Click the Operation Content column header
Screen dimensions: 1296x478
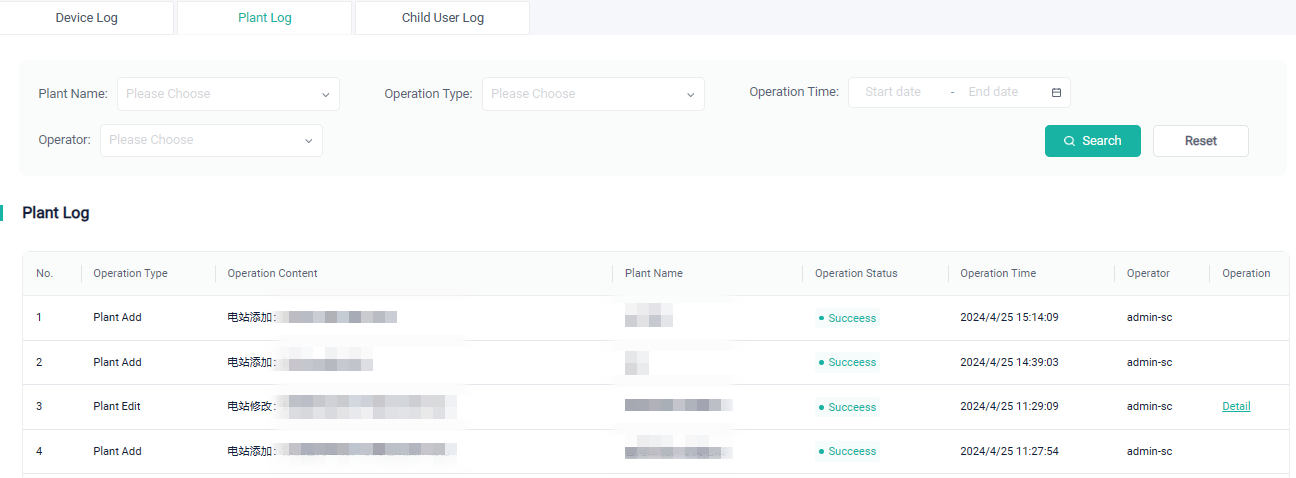[x=272, y=273]
